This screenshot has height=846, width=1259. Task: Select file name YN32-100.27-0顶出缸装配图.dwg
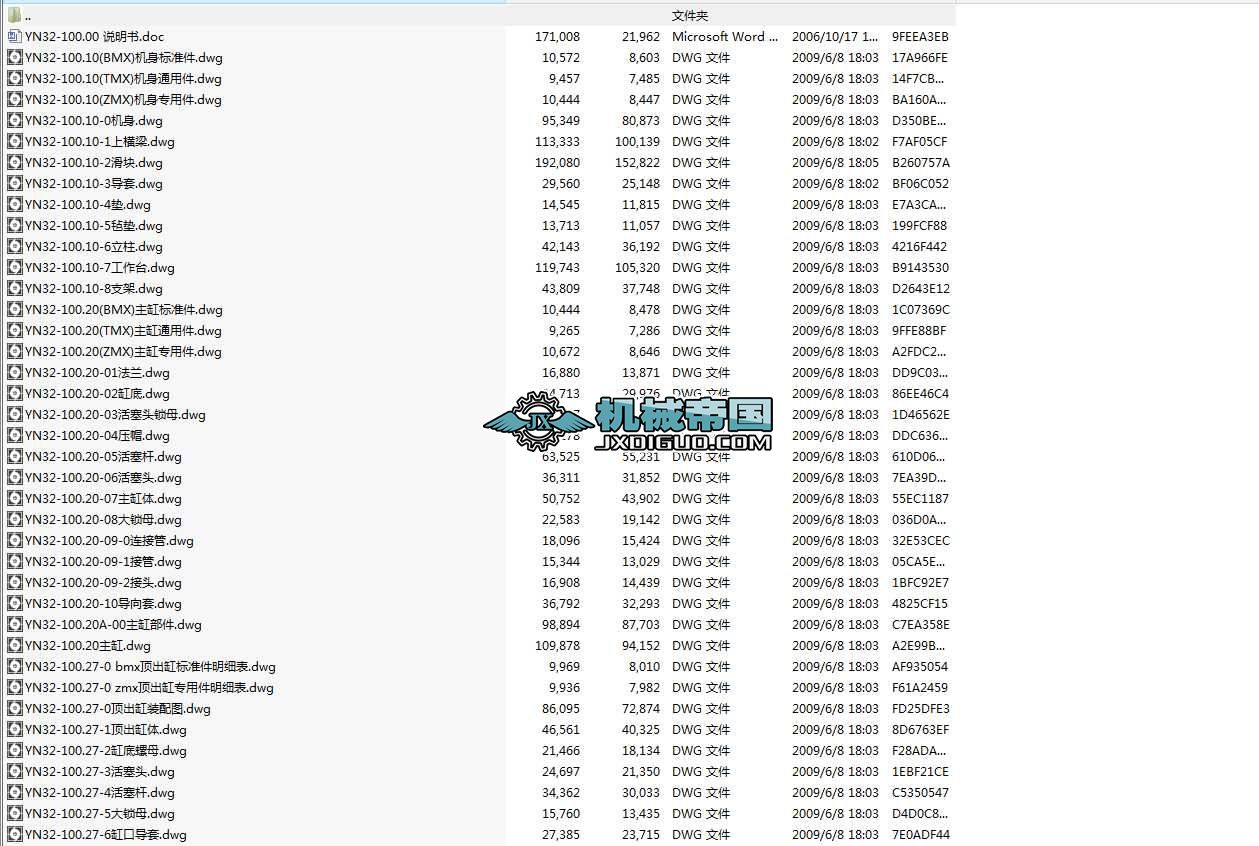[118, 708]
